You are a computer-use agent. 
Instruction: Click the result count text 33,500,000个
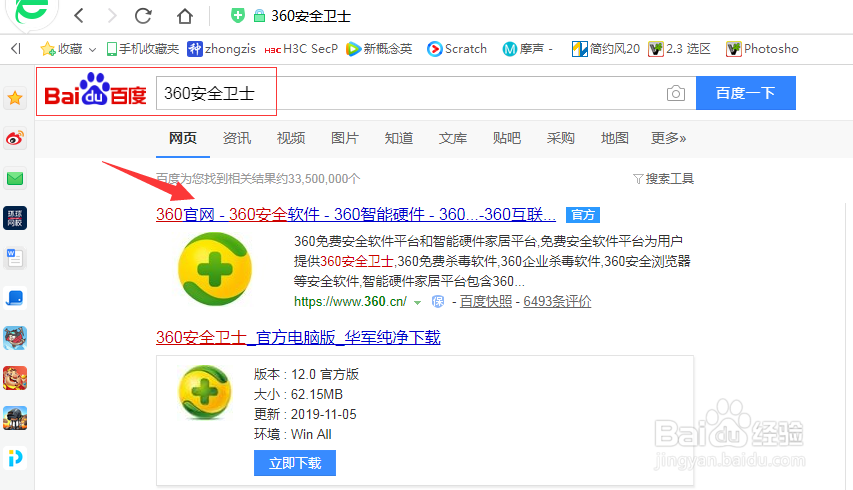[324, 179]
